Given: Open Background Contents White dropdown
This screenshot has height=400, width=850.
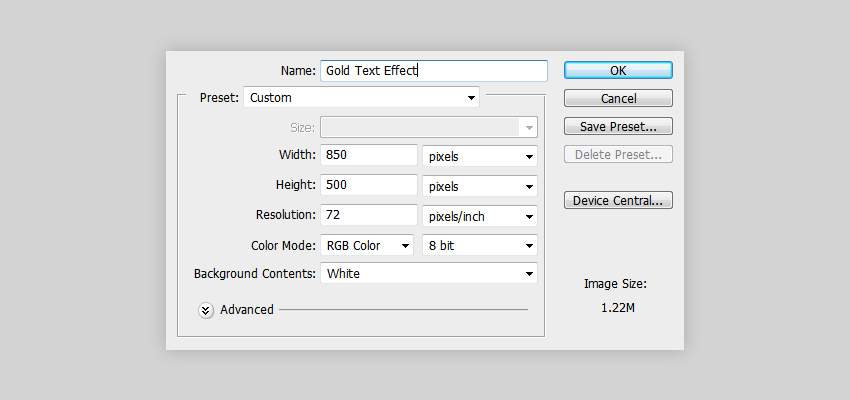Looking at the screenshot, I should point(429,273).
